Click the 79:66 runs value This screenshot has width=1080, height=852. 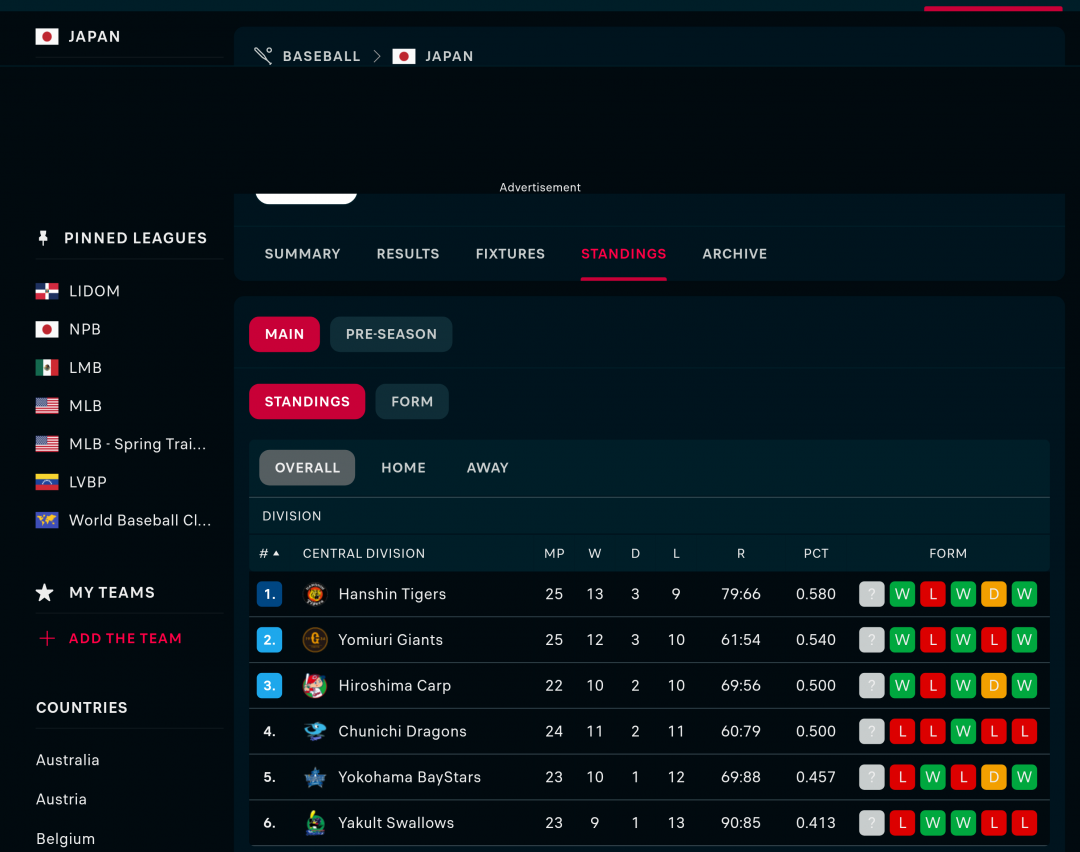(x=740, y=594)
